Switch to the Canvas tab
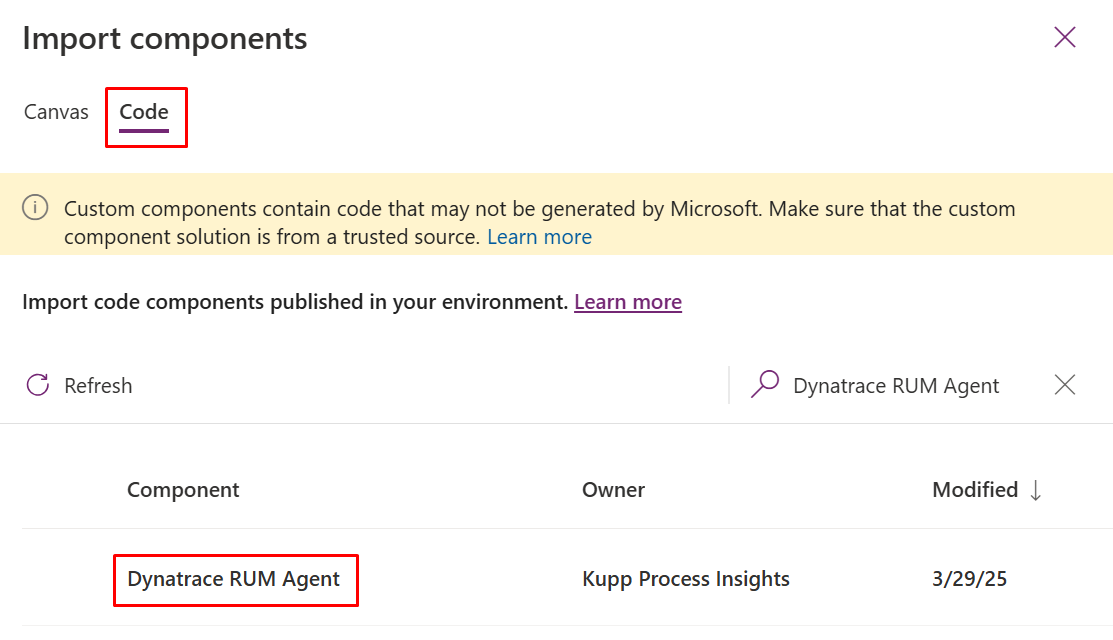This screenshot has width=1113, height=640. point(56,112)
